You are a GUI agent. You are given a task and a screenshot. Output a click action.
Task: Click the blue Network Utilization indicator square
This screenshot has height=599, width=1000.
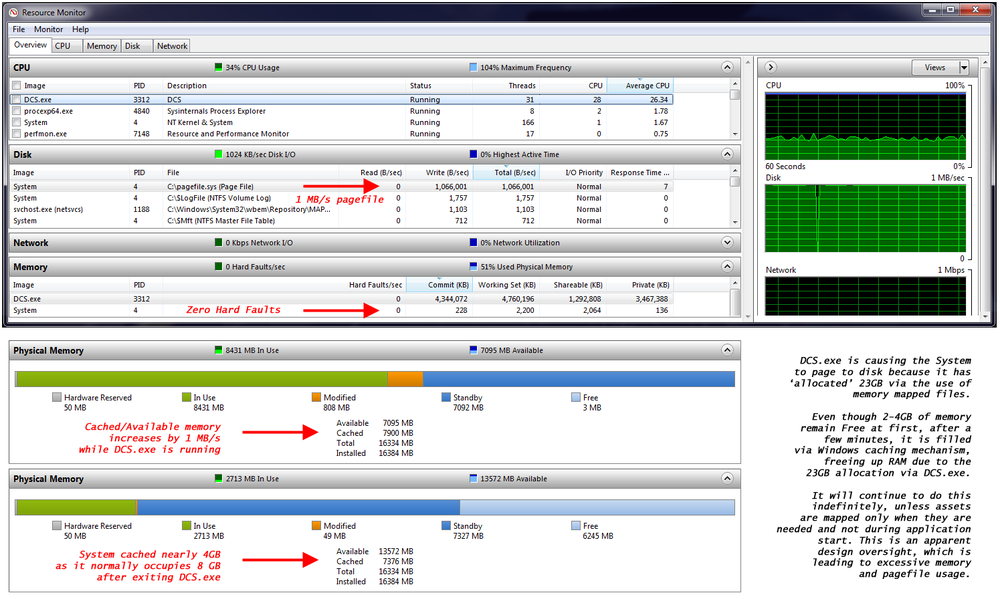coord(473,242)
